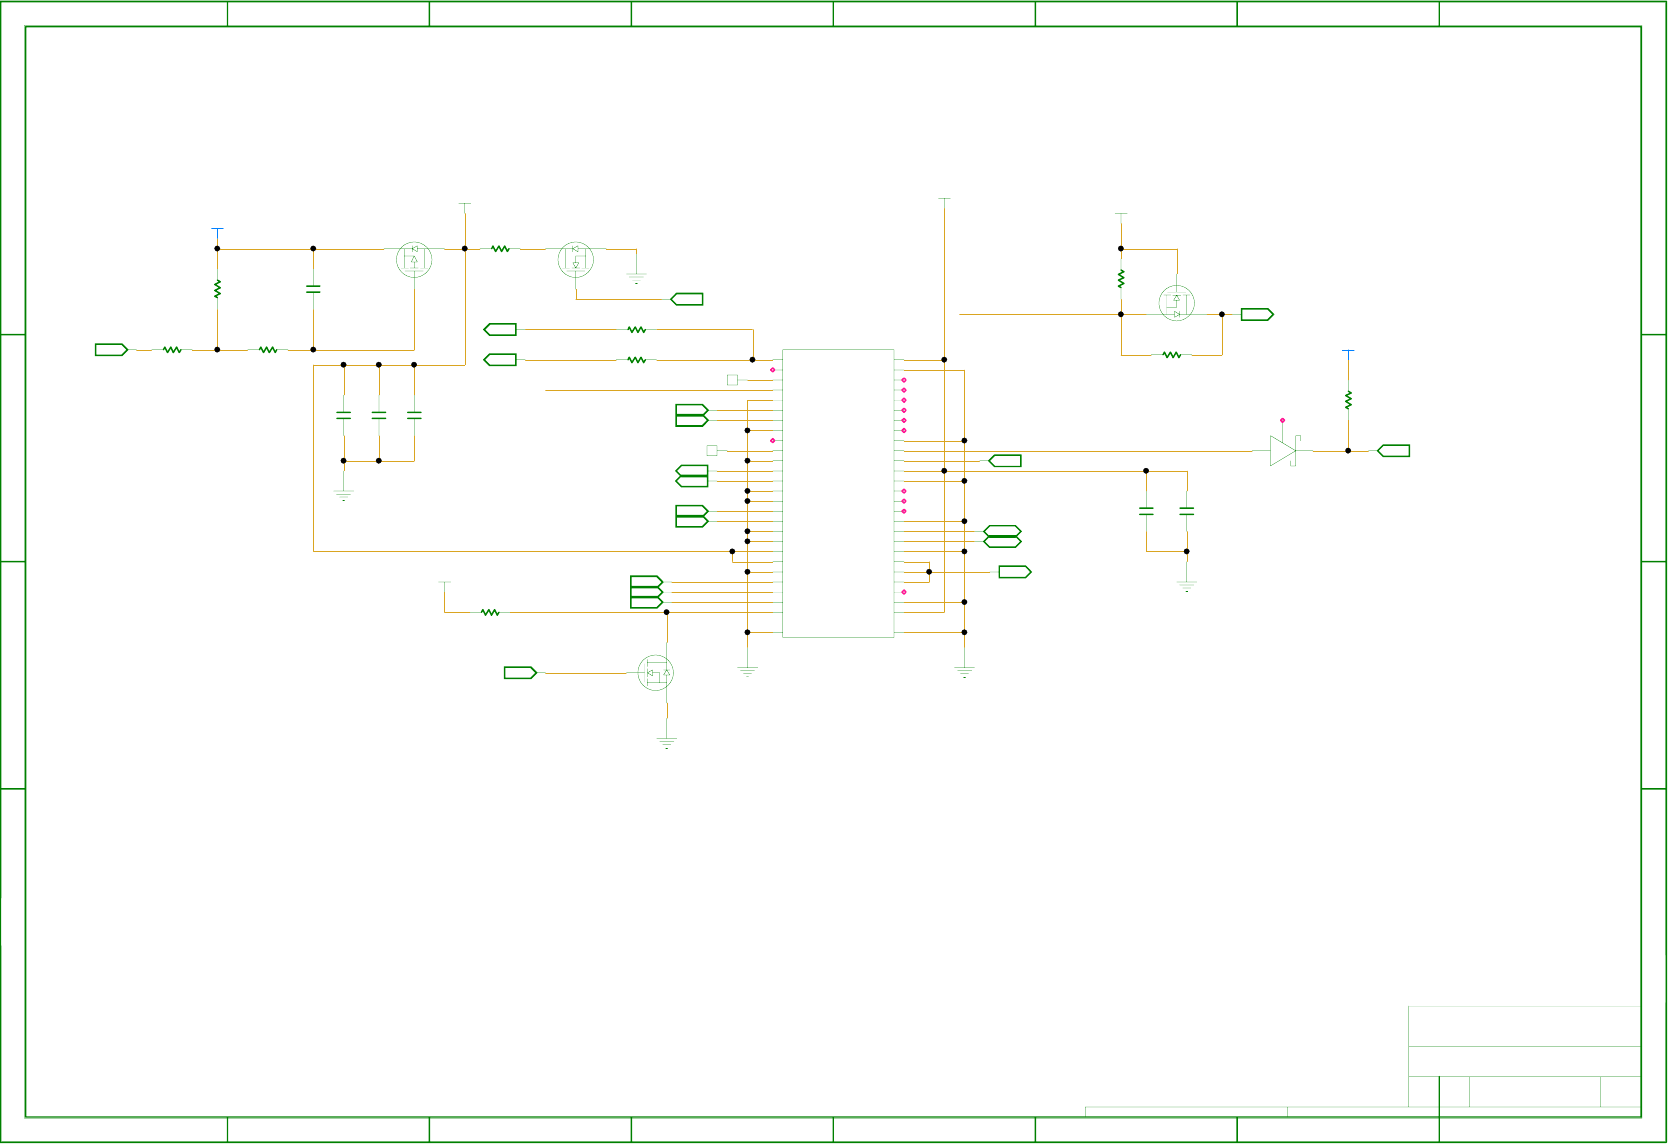Viewport: 1668px width, 1144px height.
Task: Select the vertical resistor in the top-right MOSFET circuit
Action: pos(1121,279)
